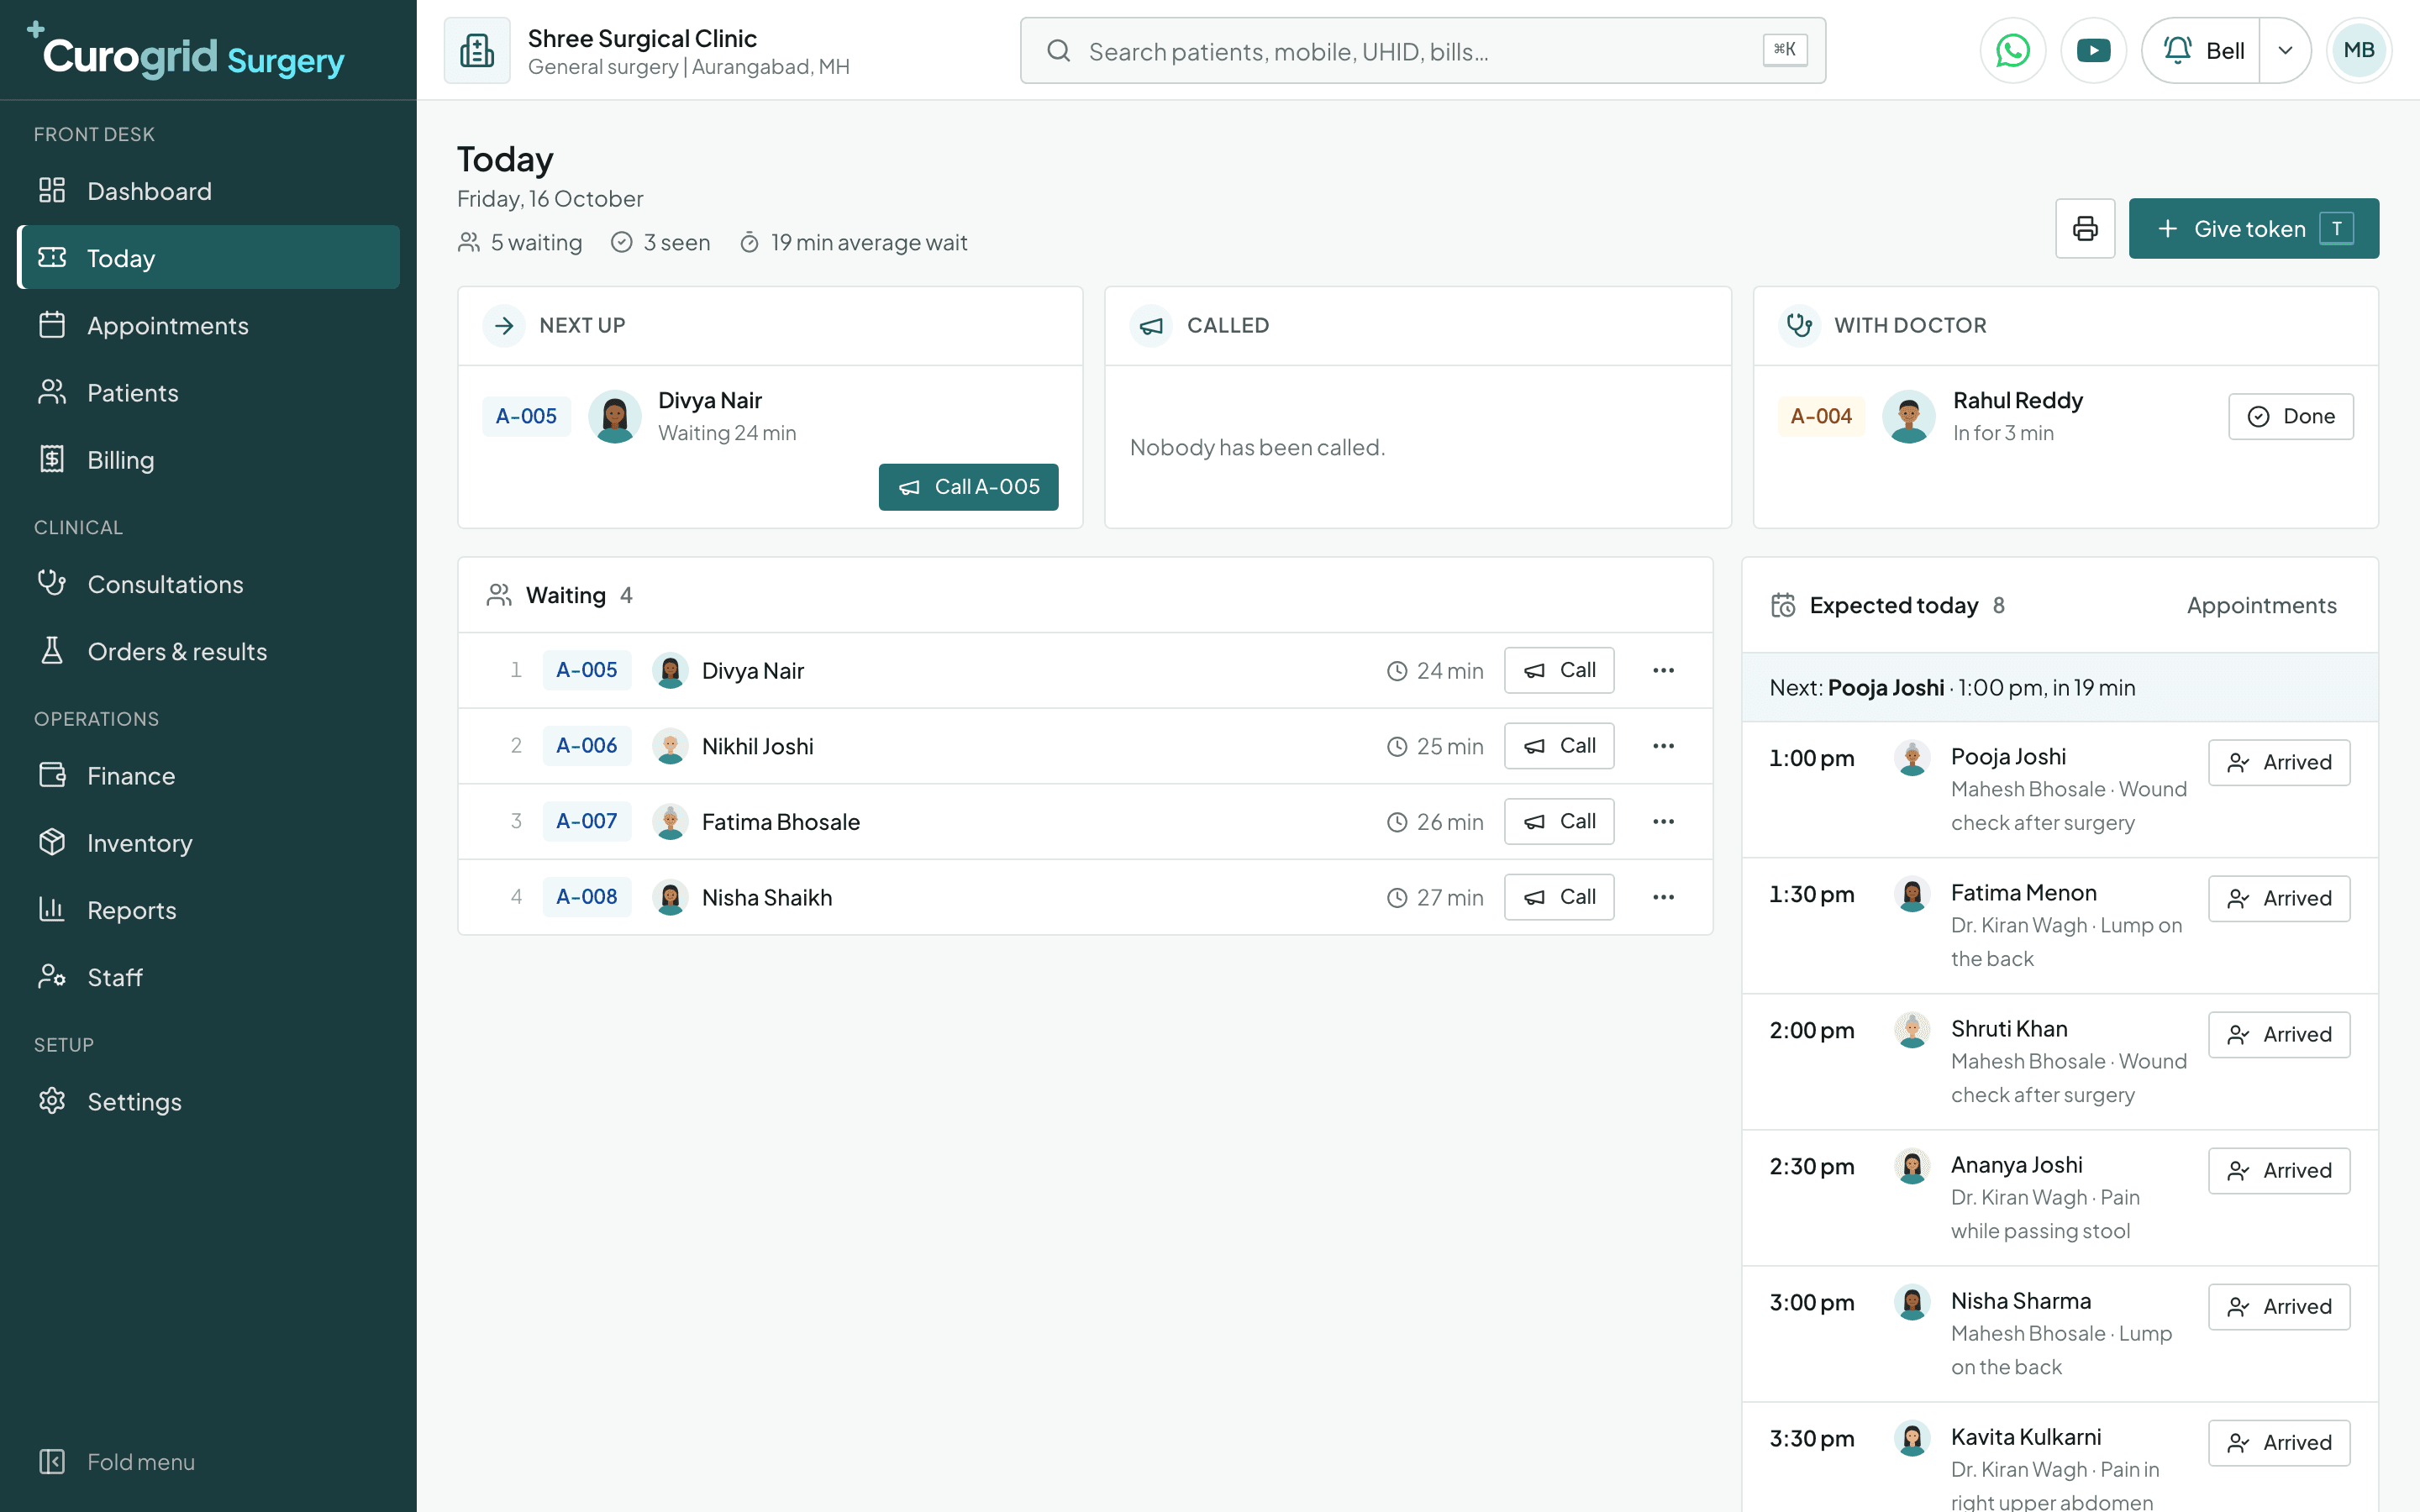Screen dimensions: 2420x1512
Task: Click the clinic building icon
Action: click(477, 50)
